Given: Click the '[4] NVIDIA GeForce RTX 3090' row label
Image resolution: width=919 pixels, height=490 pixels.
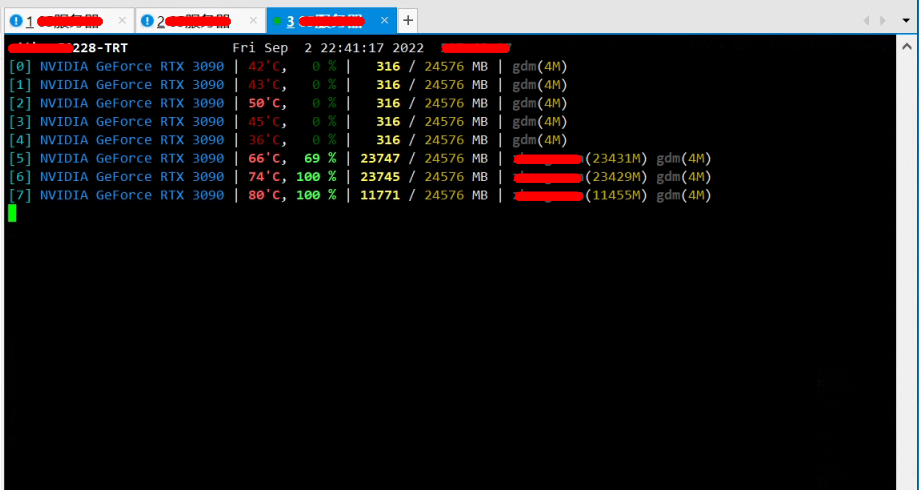Looking at the screenshot, I should click(116, 140).
